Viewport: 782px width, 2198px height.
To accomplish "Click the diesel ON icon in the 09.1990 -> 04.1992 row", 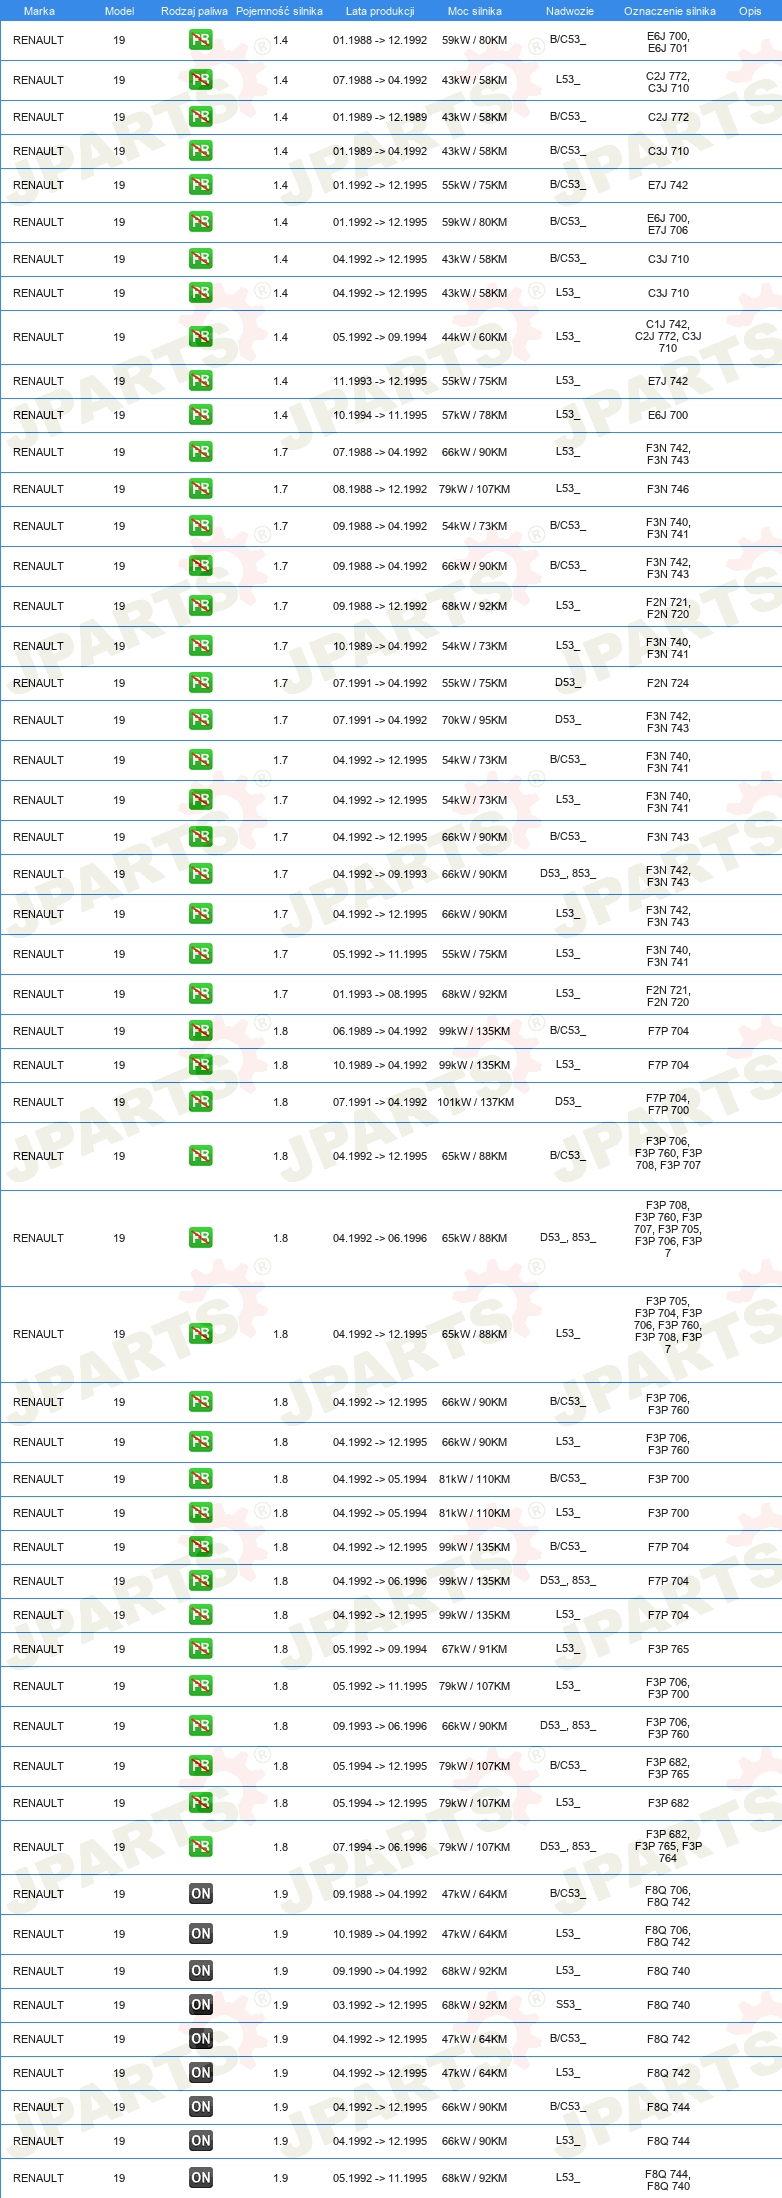I will pos(200,1971).
